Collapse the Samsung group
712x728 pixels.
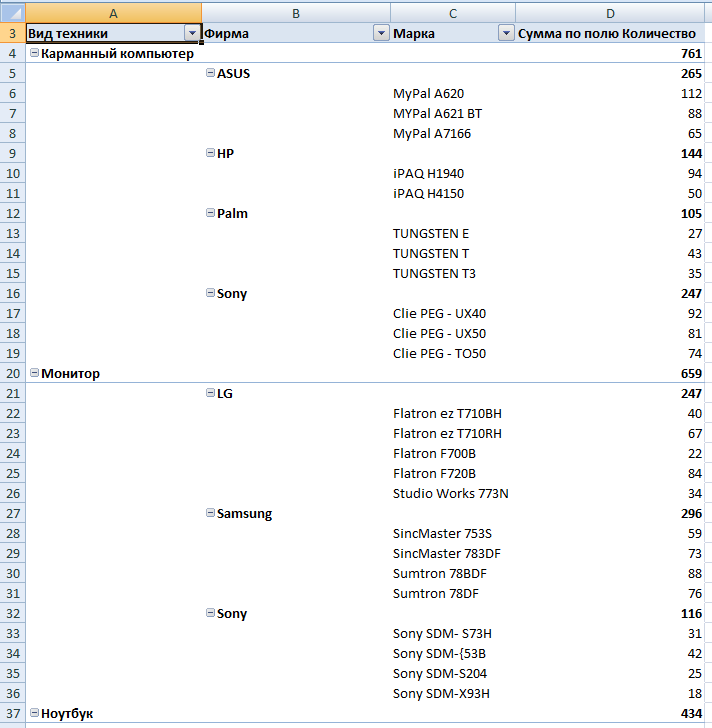(210, 513)
